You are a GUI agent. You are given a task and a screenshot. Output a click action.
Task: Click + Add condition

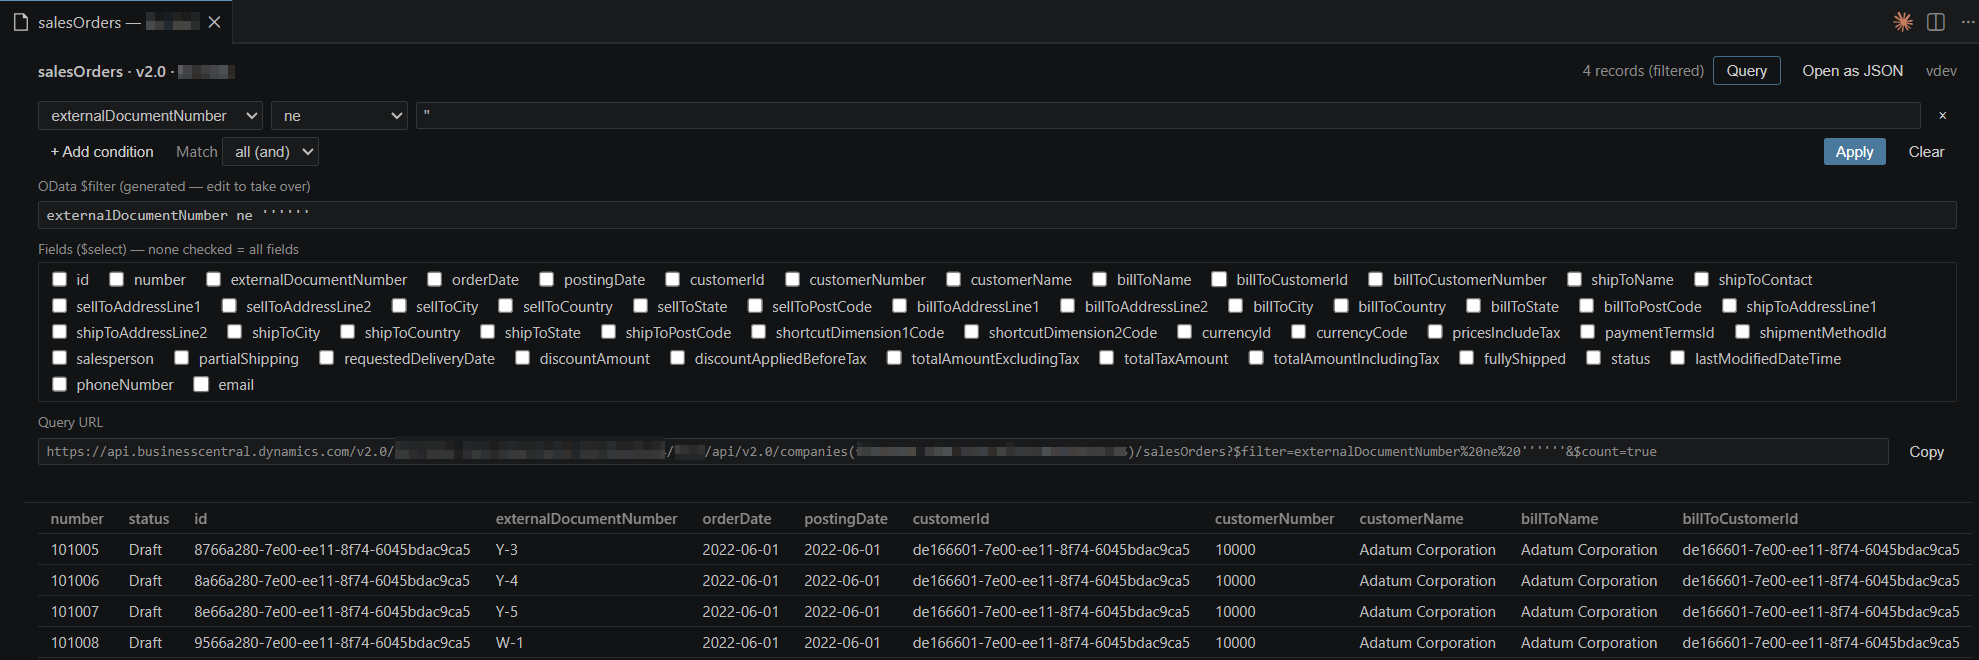(102, 152)
